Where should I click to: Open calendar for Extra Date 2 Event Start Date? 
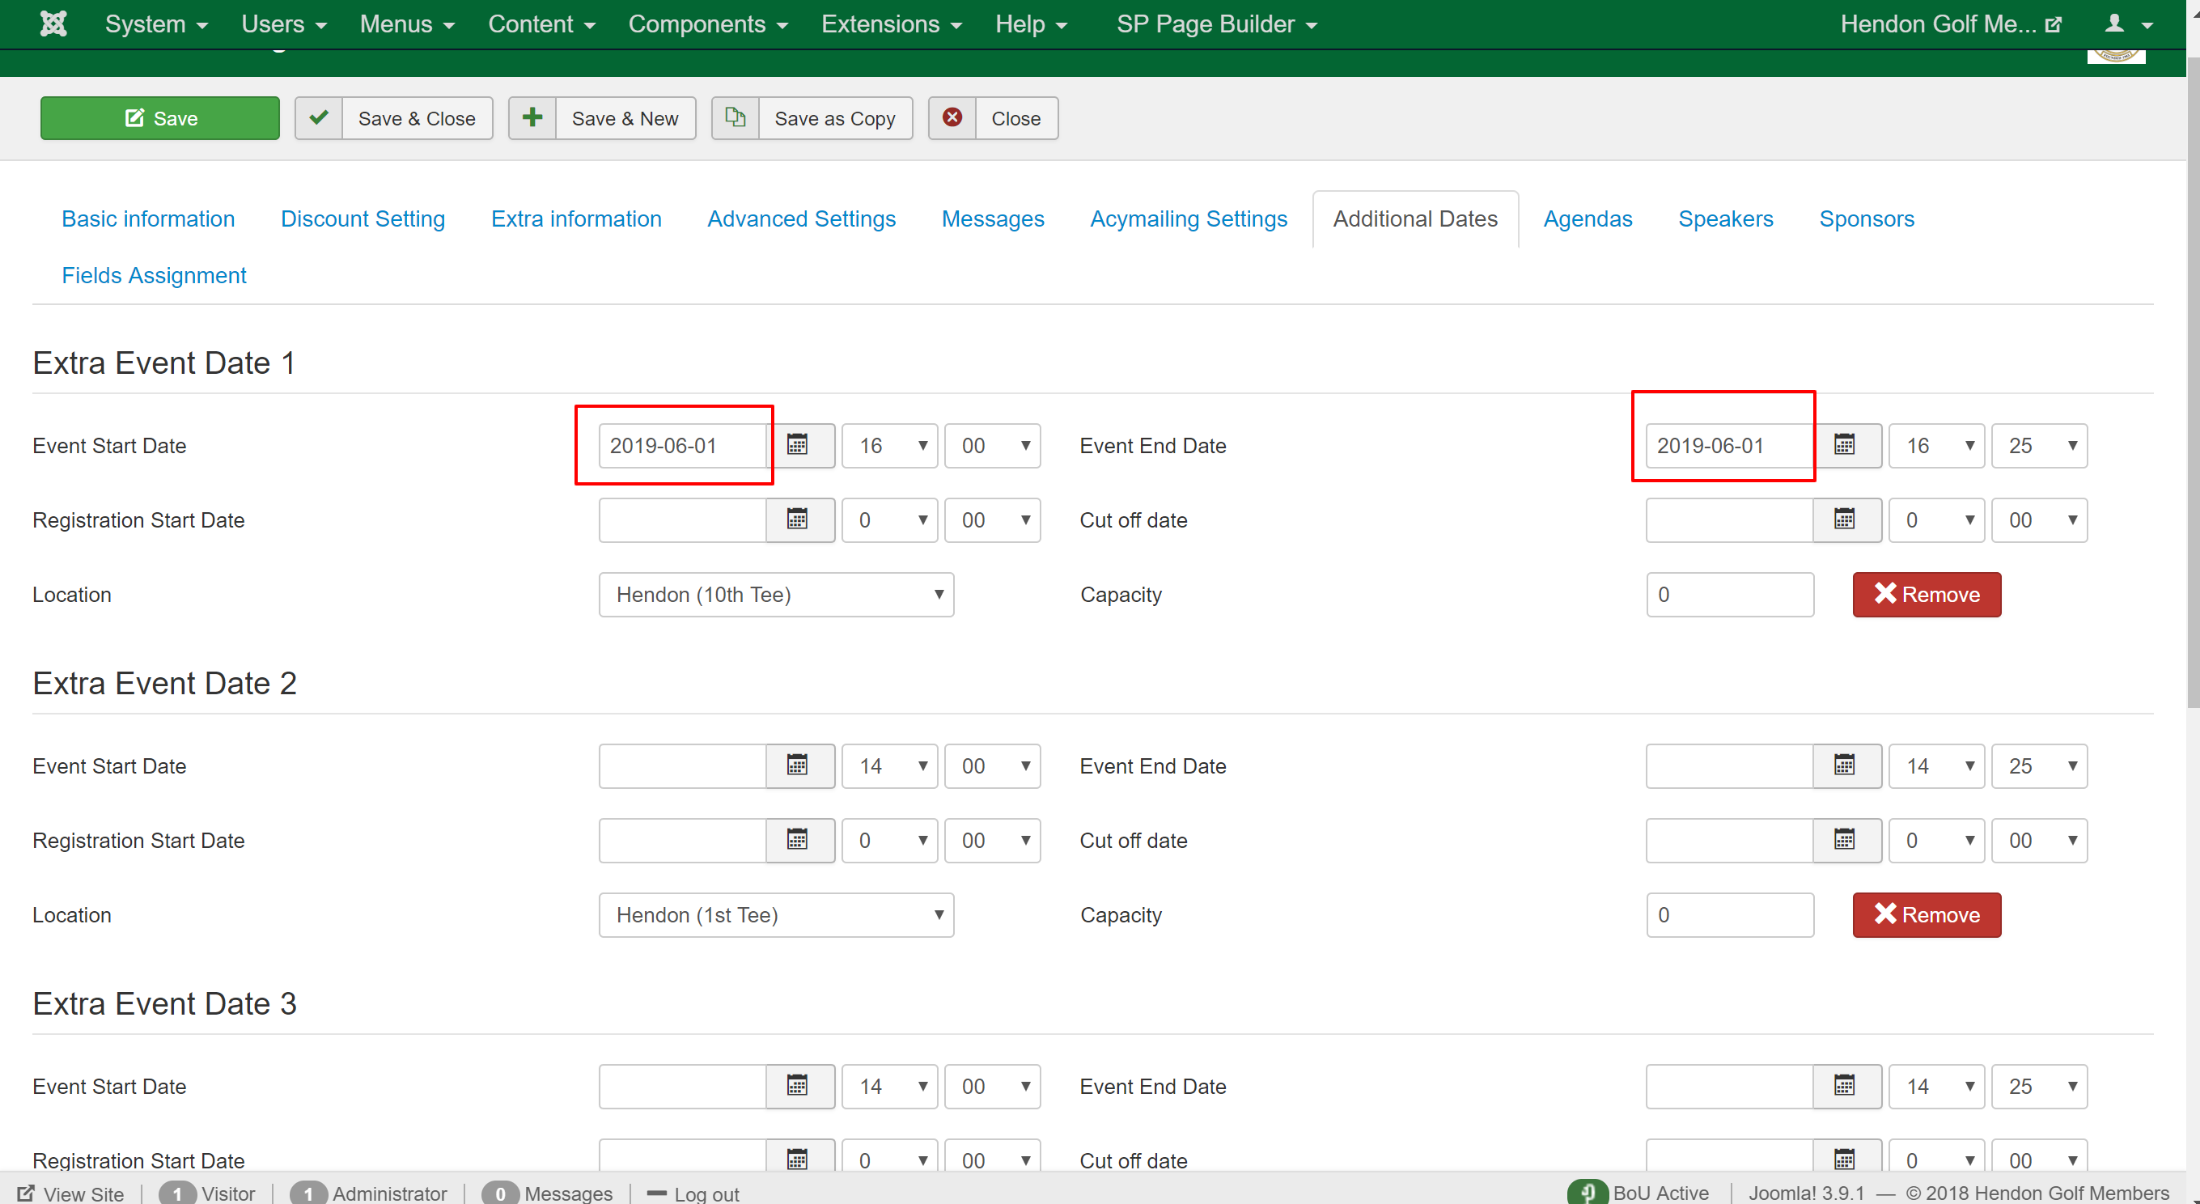798,766
